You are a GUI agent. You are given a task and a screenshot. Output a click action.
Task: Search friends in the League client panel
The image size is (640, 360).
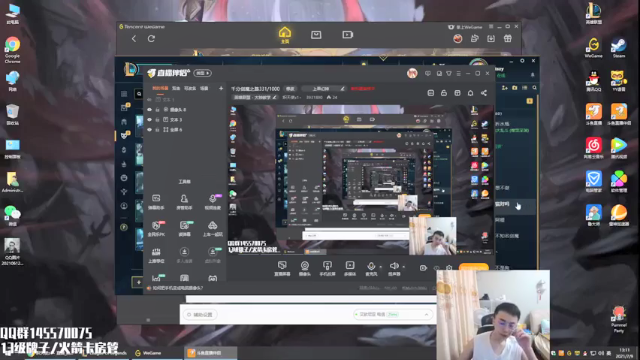(x=534, y=88)
